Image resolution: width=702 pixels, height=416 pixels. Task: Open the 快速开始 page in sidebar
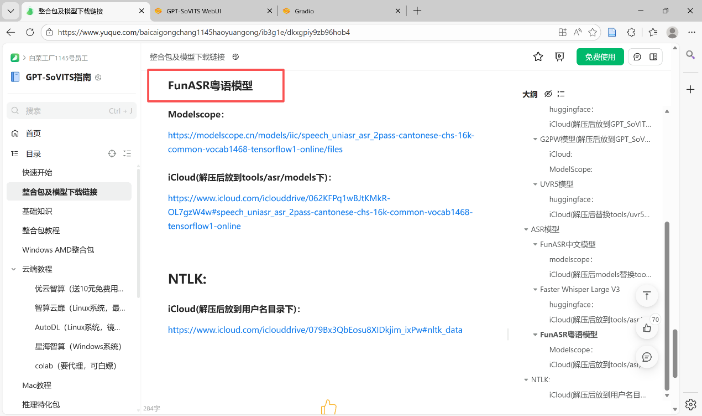(40, 172)
